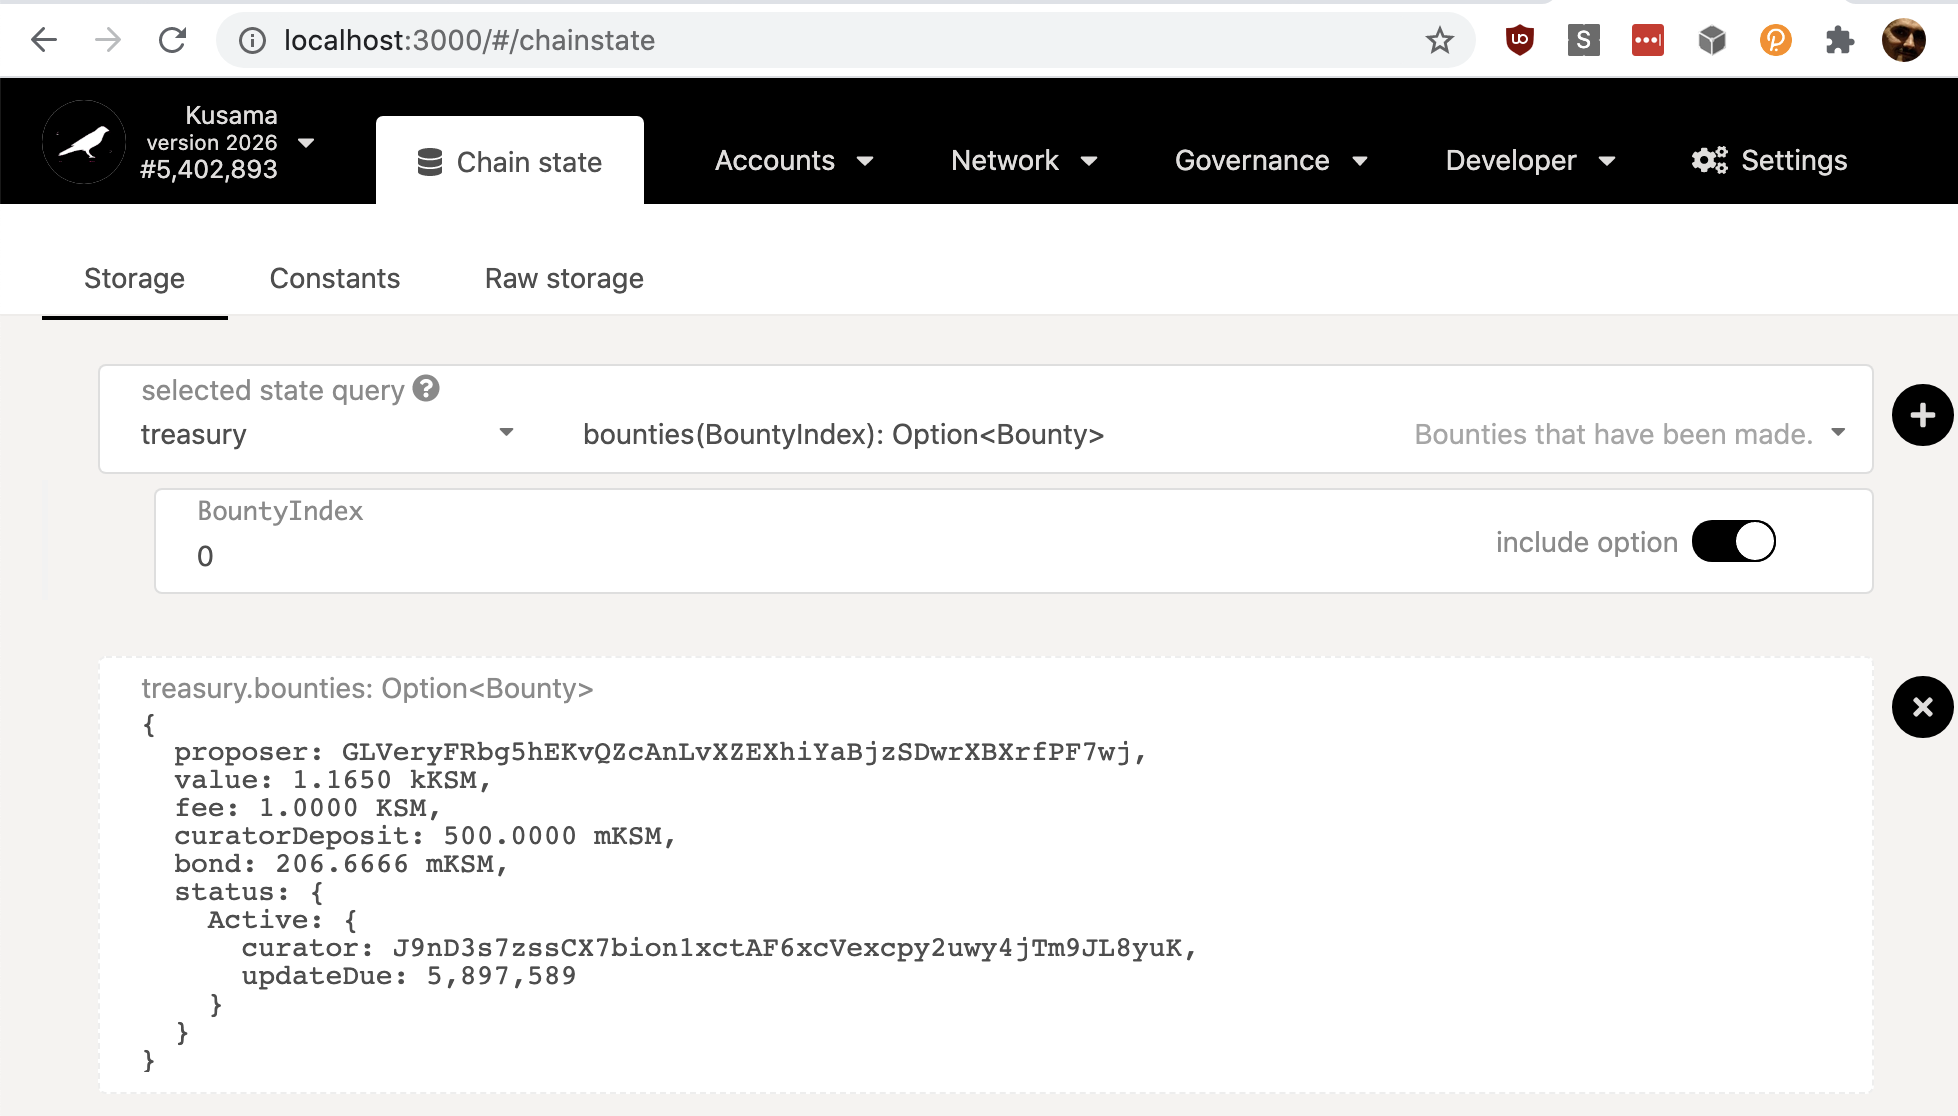
Task: Remove the treasury.bounties result with X
Action: click(1922, 707)
